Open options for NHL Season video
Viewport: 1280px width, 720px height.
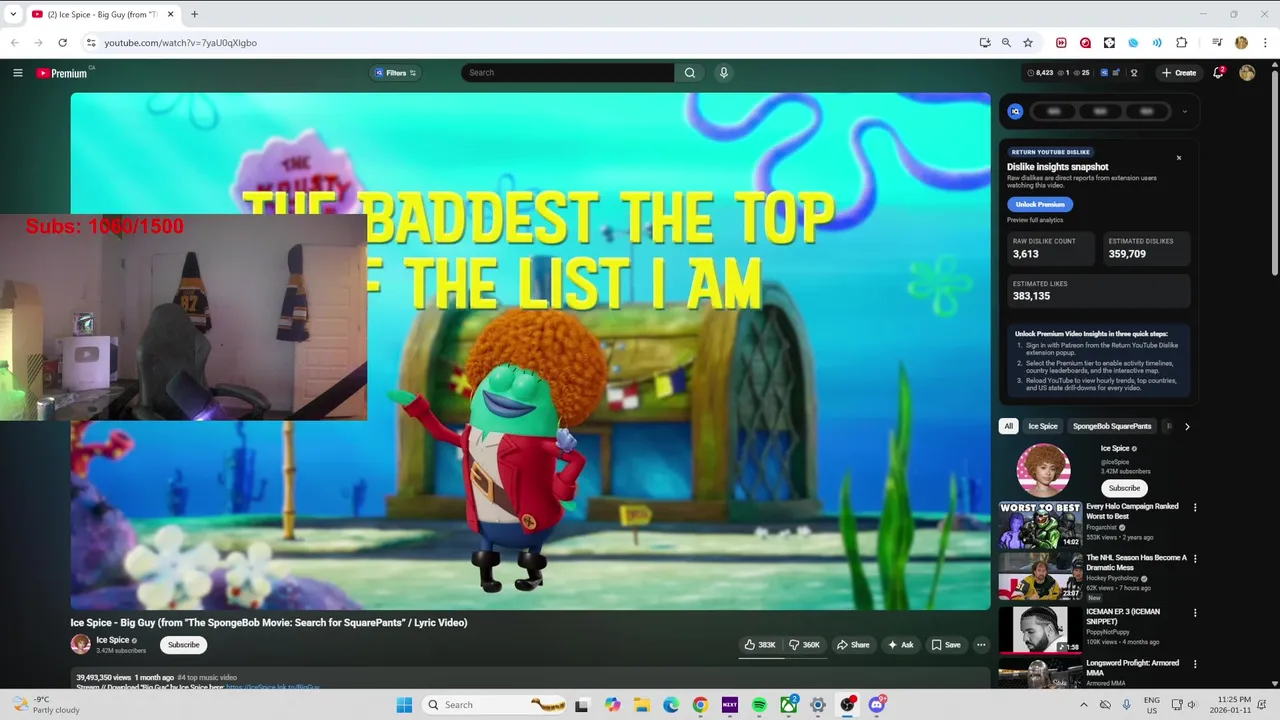click(1194, 559)
